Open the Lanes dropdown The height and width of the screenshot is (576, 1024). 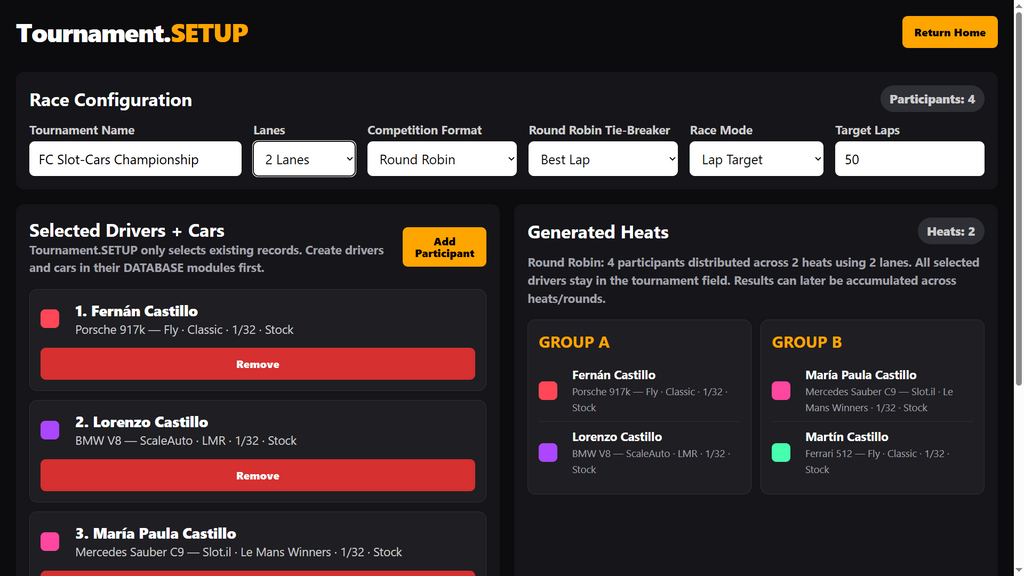(x=304, y=159)
